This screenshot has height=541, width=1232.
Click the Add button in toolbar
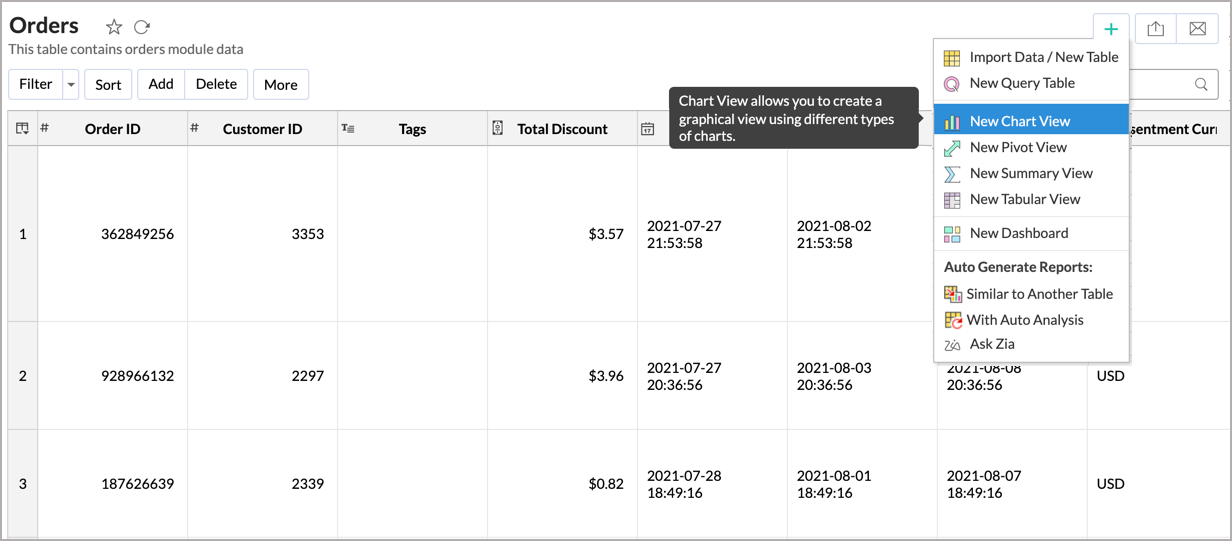coord(161,84)
